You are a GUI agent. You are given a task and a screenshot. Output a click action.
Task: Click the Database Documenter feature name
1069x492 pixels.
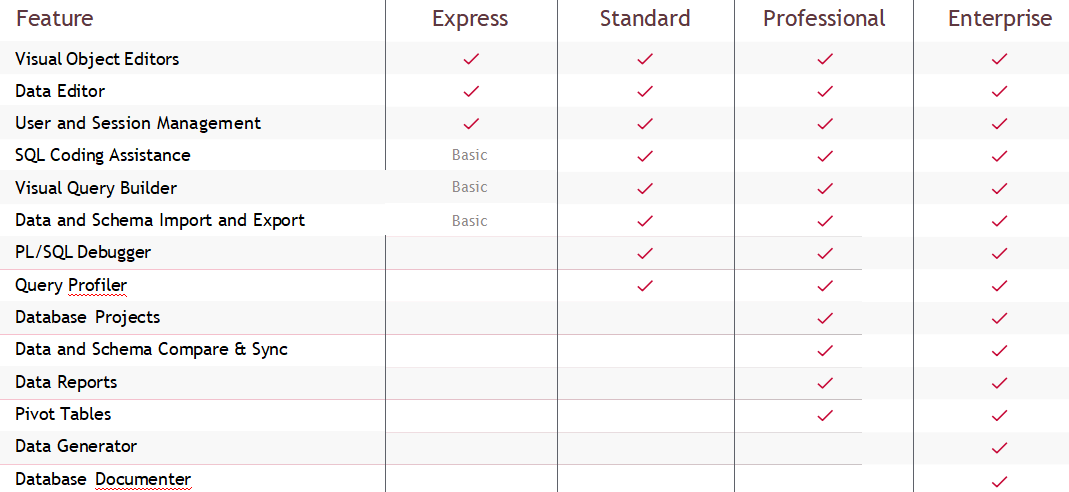tap(103, 479)
